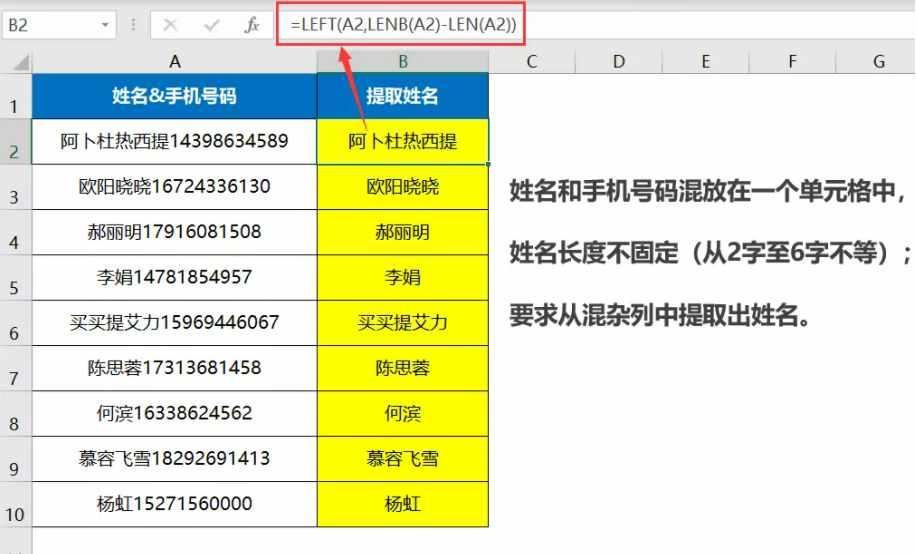Image resolution: width=916 pixels, height=554 pixels.
Task: Select column G header
Action: click(x=876, y=62)
